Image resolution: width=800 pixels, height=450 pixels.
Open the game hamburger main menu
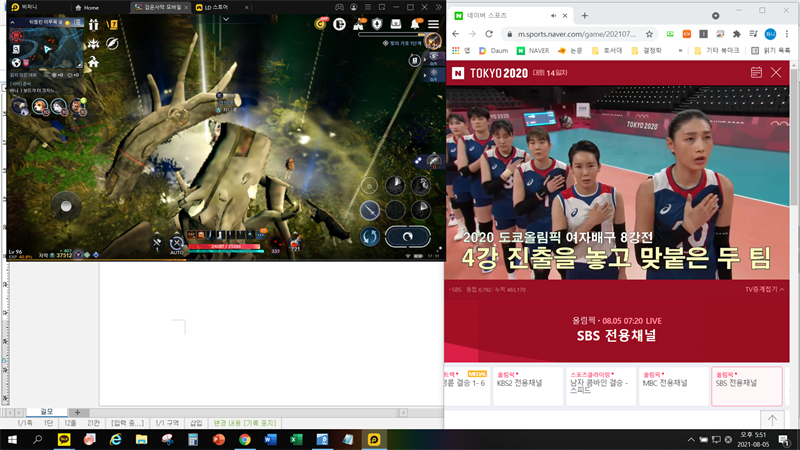(x=433, y=24)
